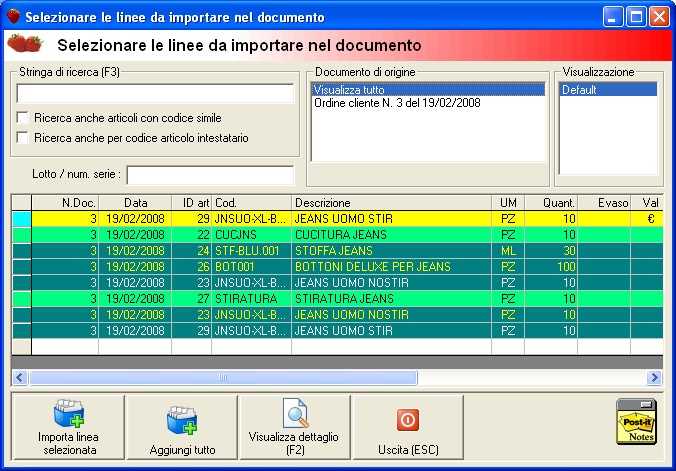Select Default in Visualizzazione list
Viewport: 676px width, 471px height.
tap(608, 90)
